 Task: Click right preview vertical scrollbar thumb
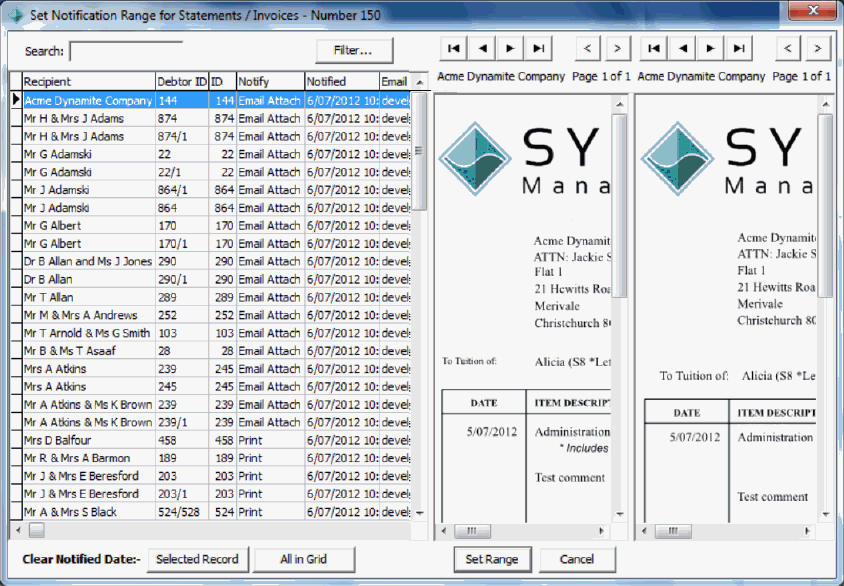tap(826, 205)
